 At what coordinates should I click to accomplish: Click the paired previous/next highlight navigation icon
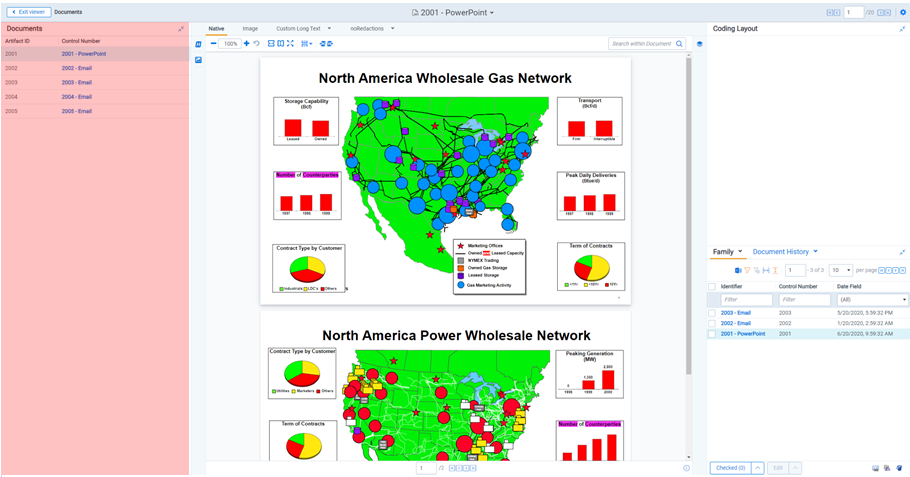[326, 44]
